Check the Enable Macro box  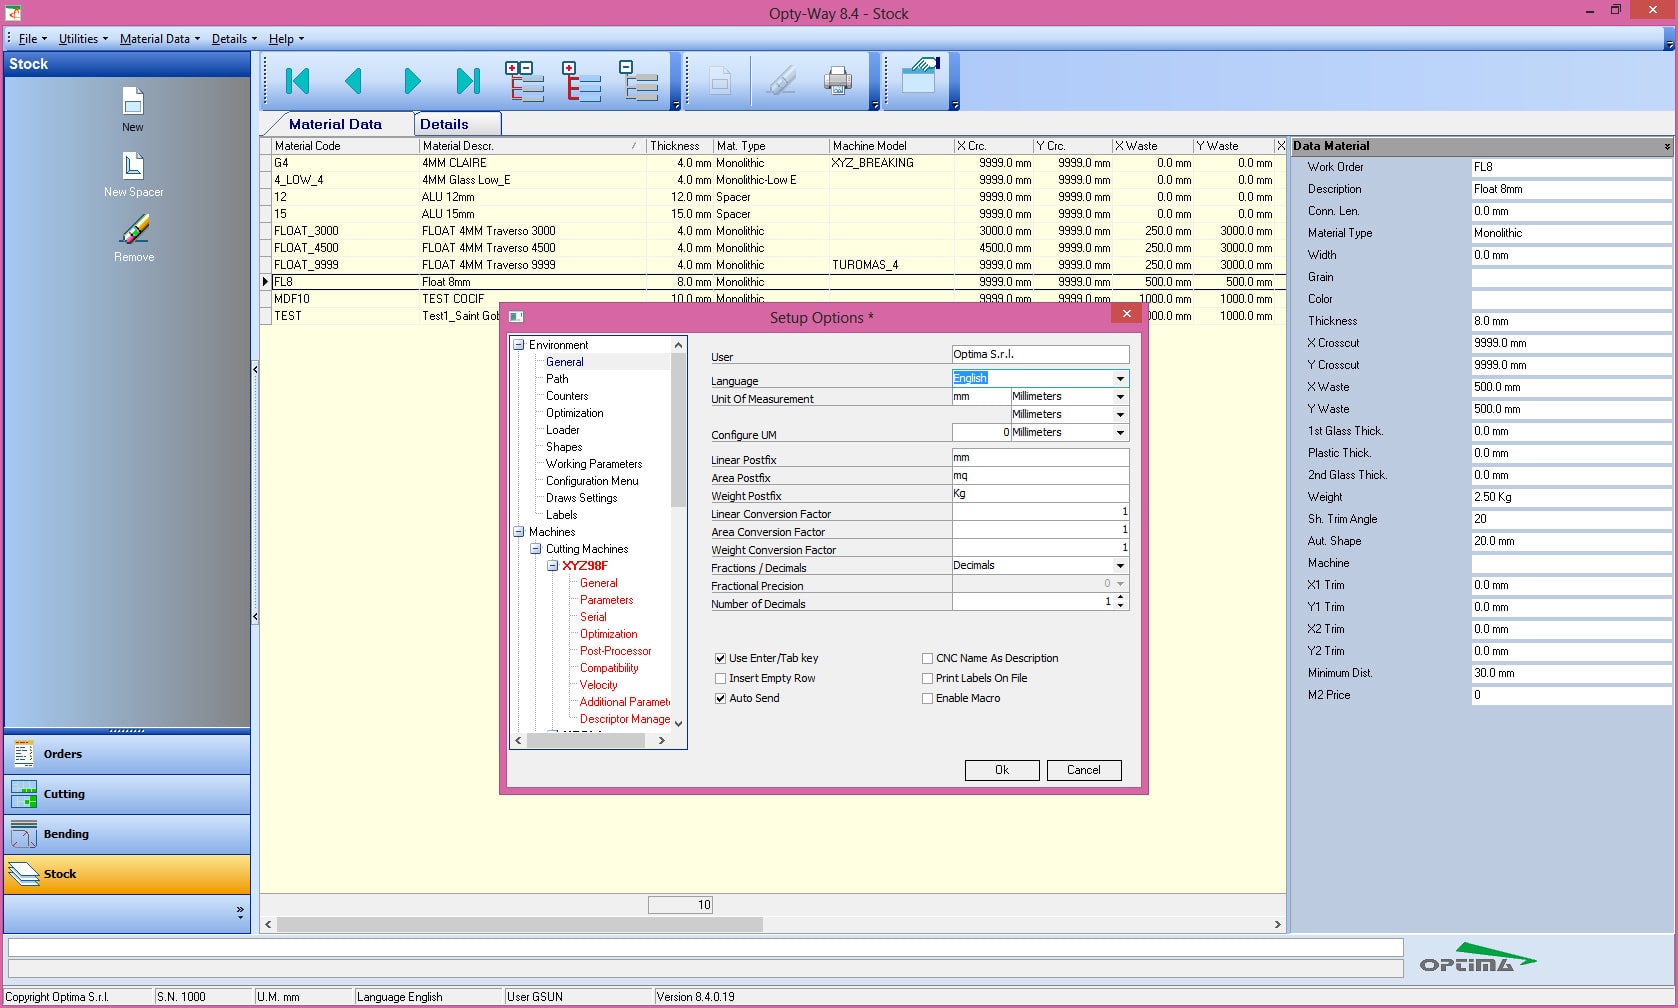click(x=927, y=698)
